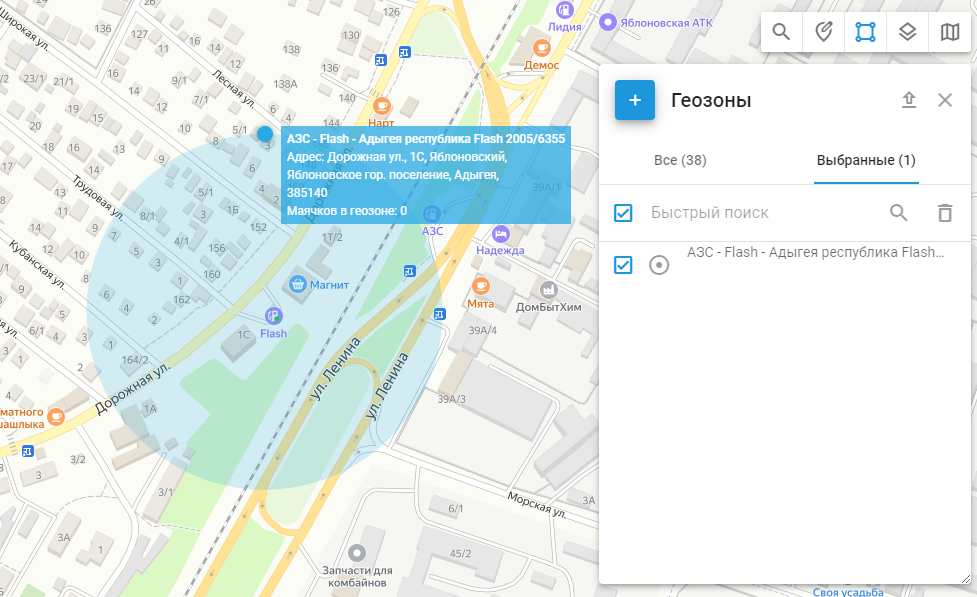
Task: Open the map search tool
Action: [x=781, y=31]
